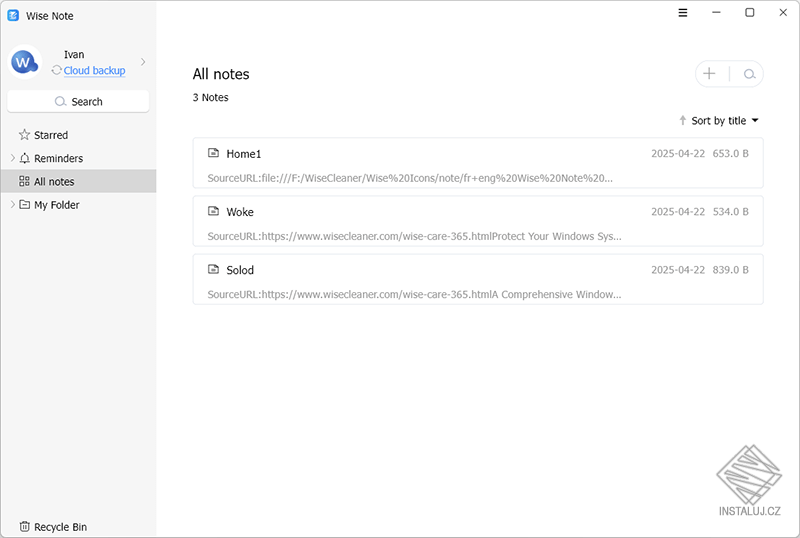Viewport: 800px width, 538px height.
Task: Add a new note with plus button
Action: click(x=709, y=74)
